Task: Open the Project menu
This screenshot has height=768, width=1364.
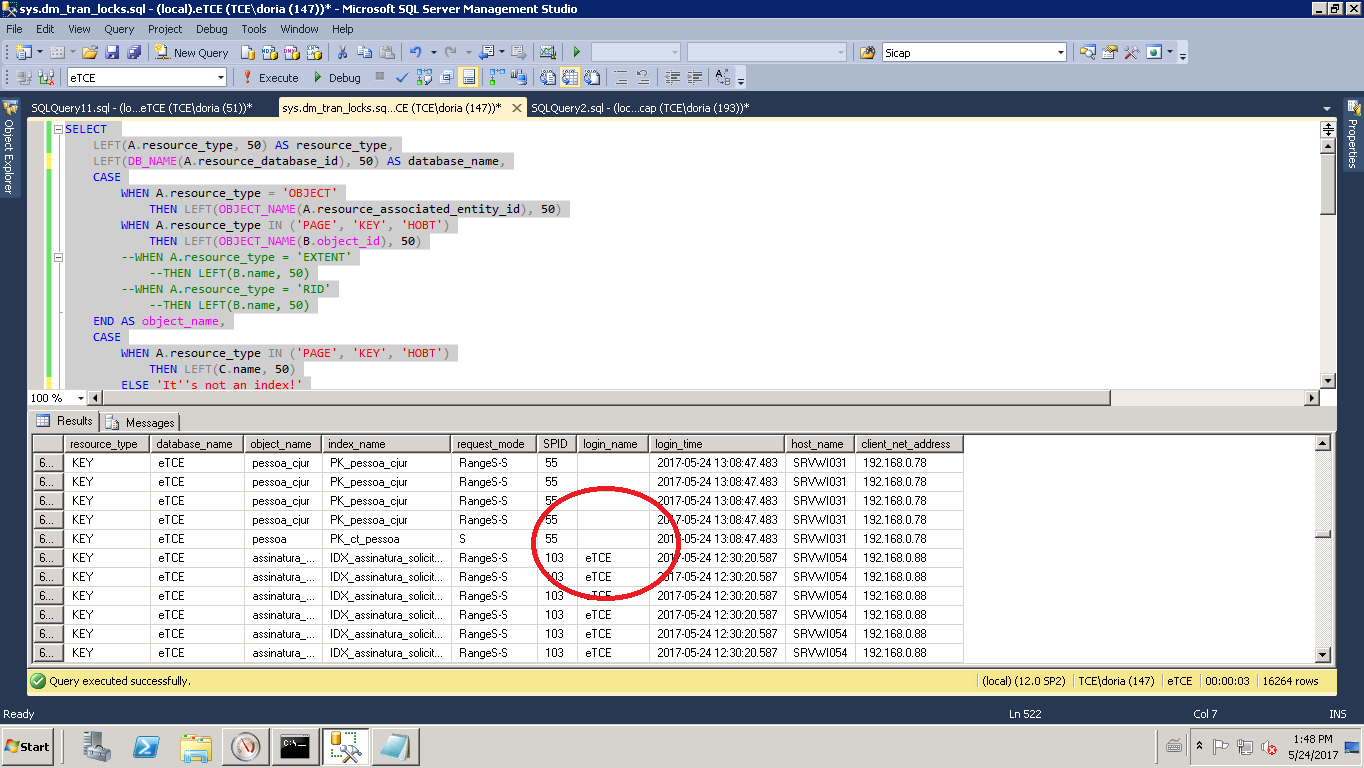Action: point(165,29)
